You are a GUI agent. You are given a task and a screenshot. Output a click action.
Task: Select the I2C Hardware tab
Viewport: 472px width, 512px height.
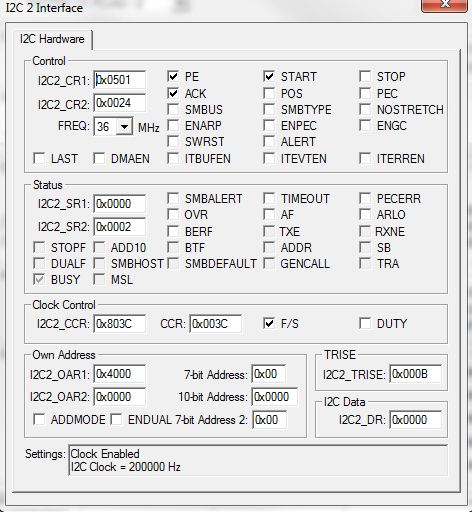point(52,39)
